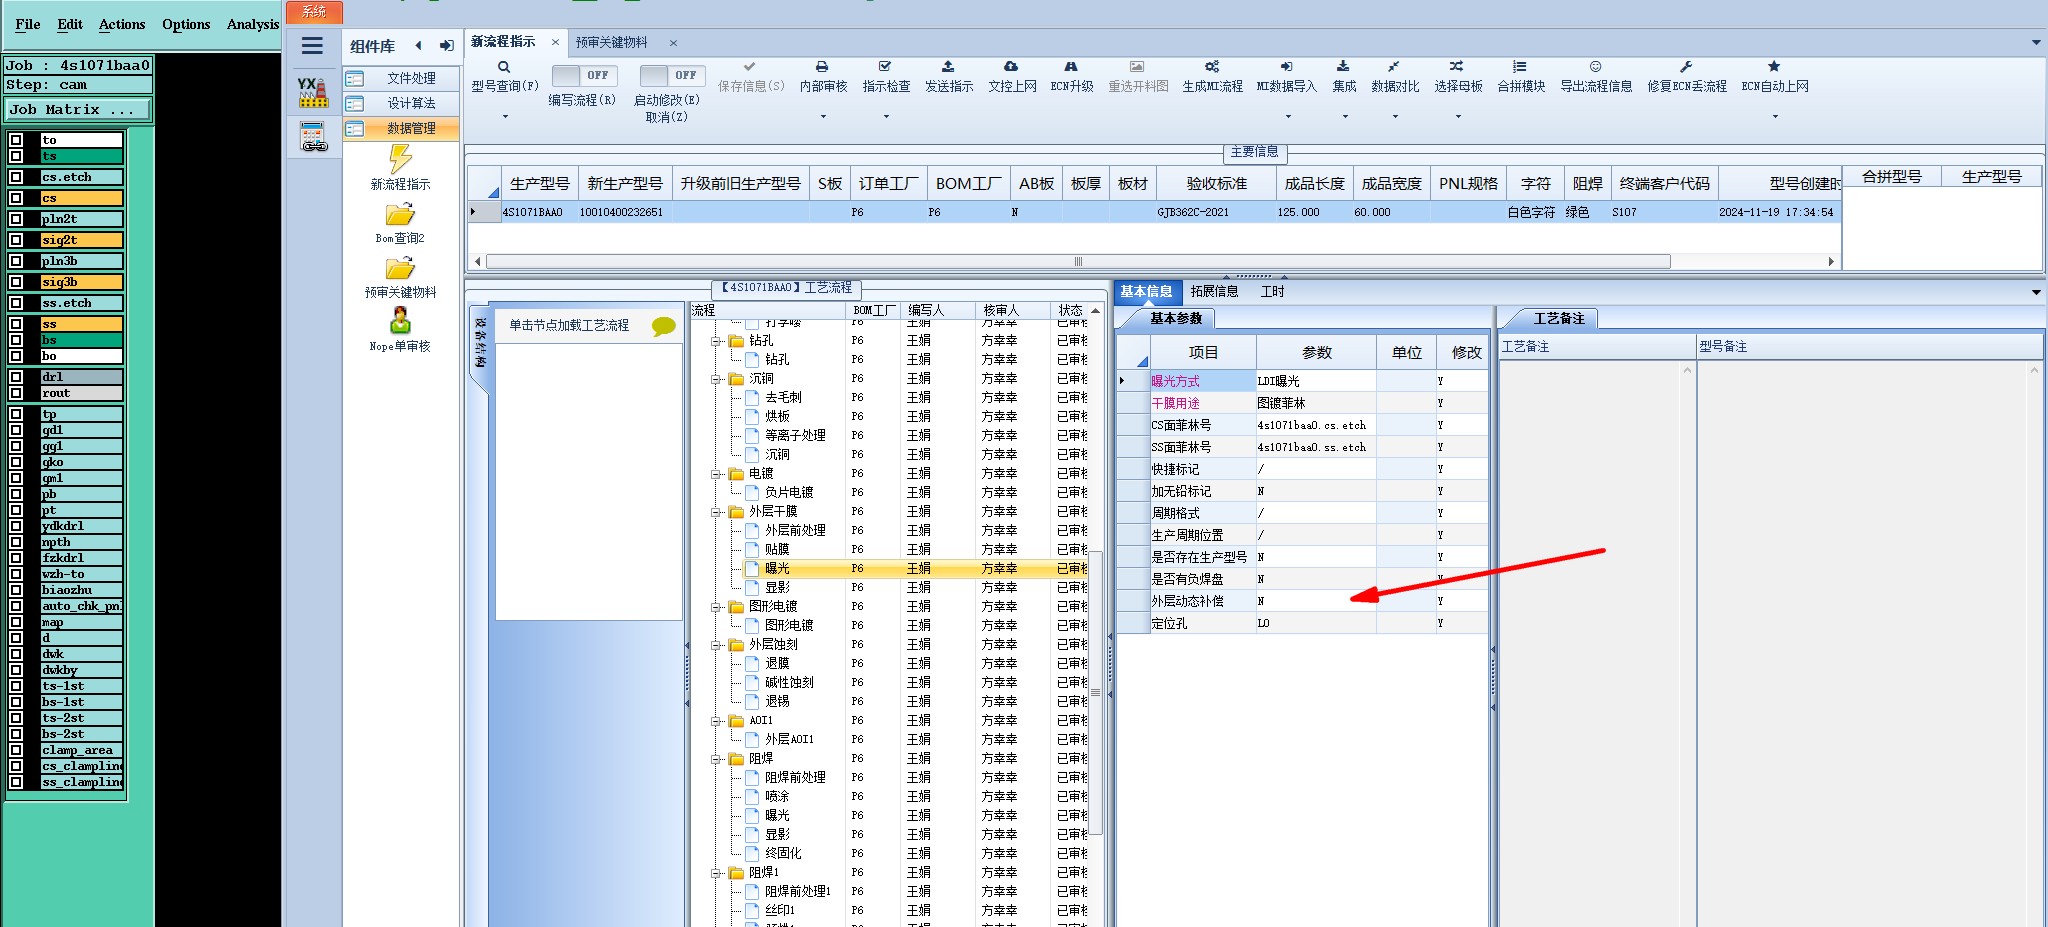This screenshot has height=927, width=2048.
Task: Open the dropdown arrow under 内部审核
Action: [823, 117]
